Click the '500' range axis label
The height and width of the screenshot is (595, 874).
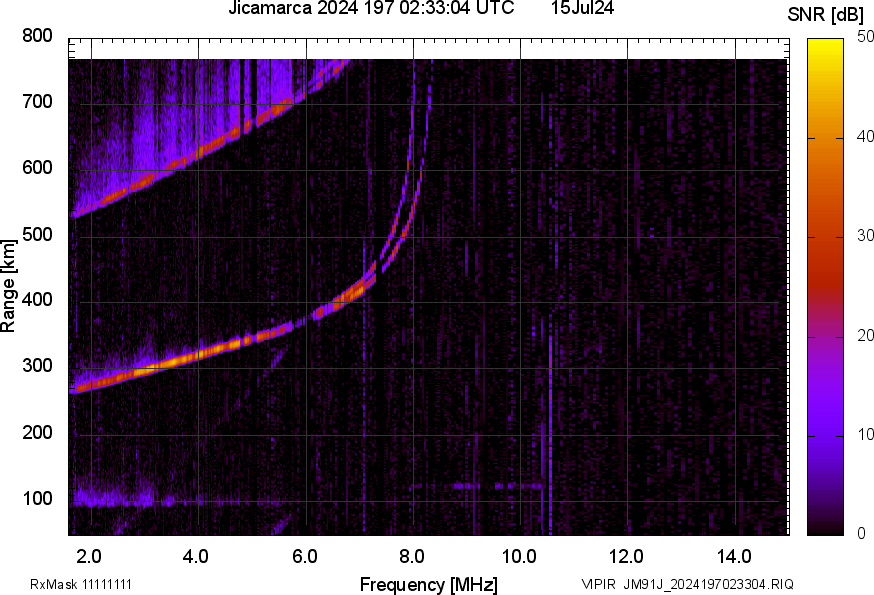[37, 234]
